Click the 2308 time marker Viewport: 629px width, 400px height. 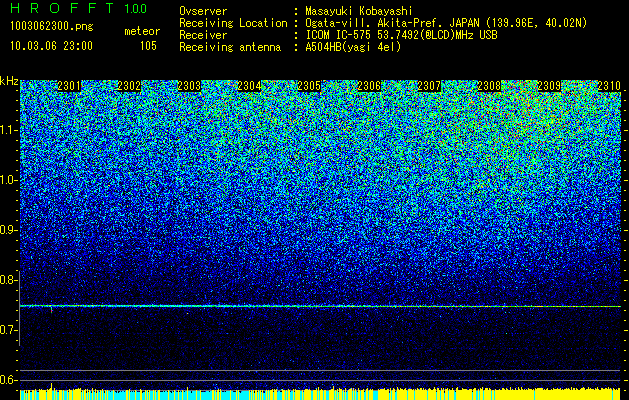pos(489,86)
